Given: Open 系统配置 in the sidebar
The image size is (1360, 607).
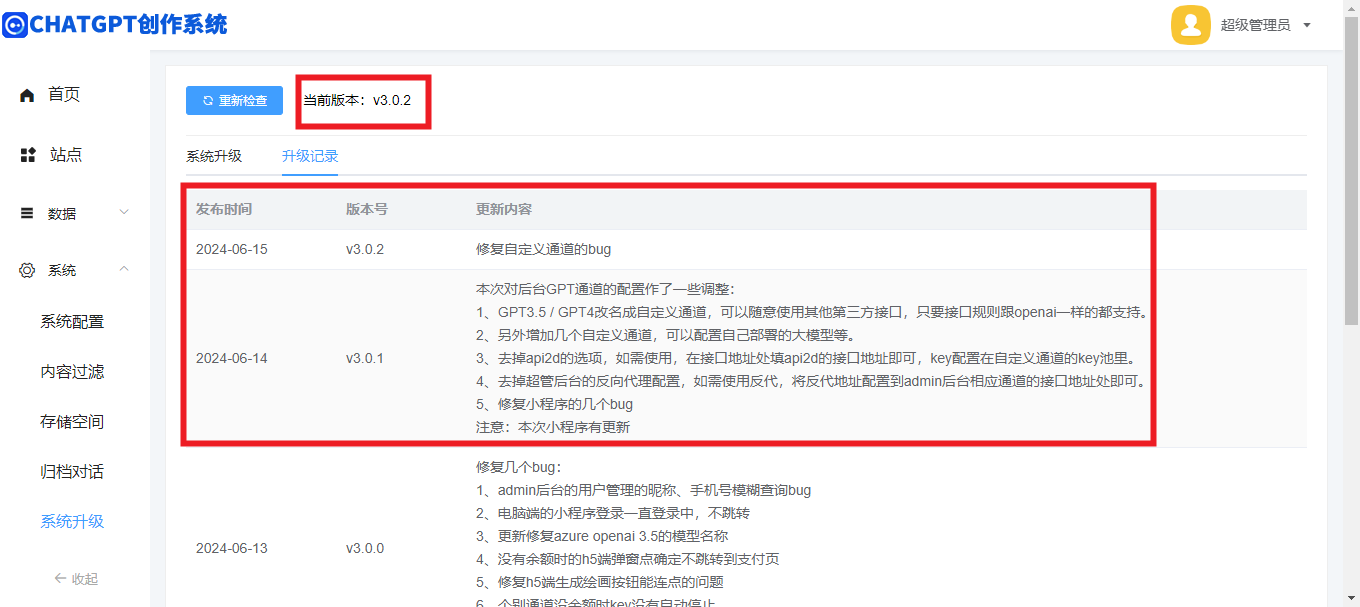Looking at the screenshot, I should tap(72, 321).
